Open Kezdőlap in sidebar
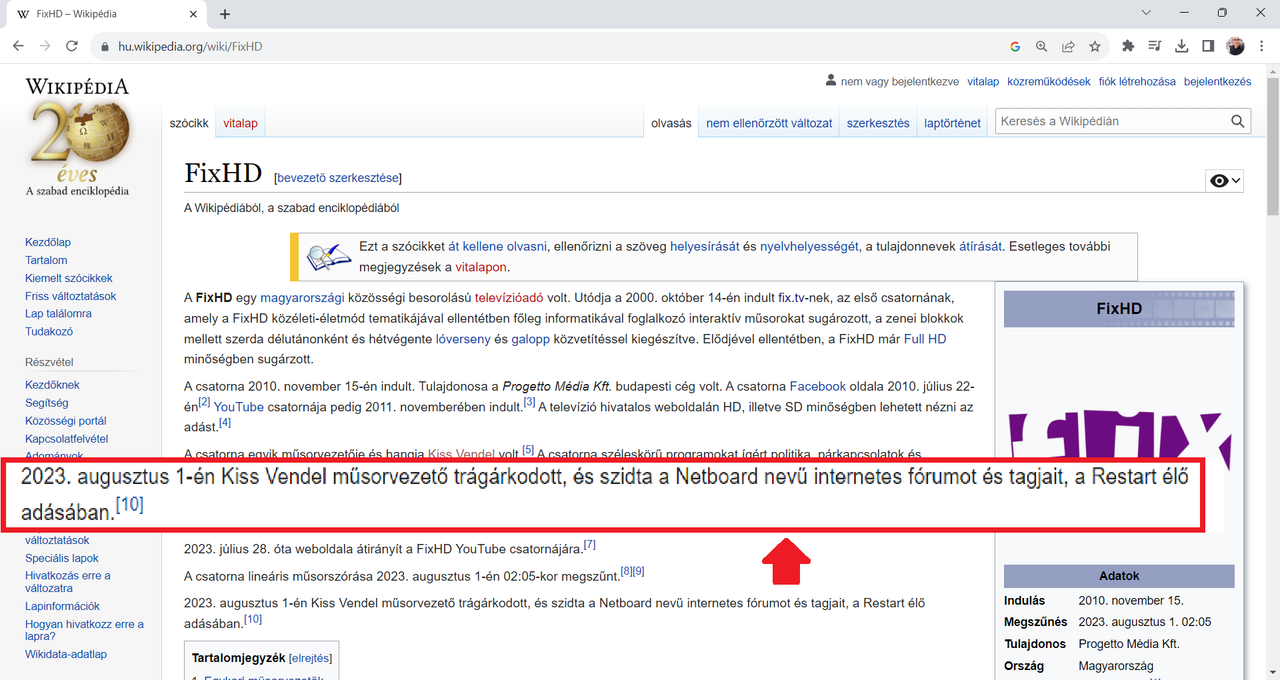Image resolution: width=1280 pixels, height=680 pixels. coord(48,242)
